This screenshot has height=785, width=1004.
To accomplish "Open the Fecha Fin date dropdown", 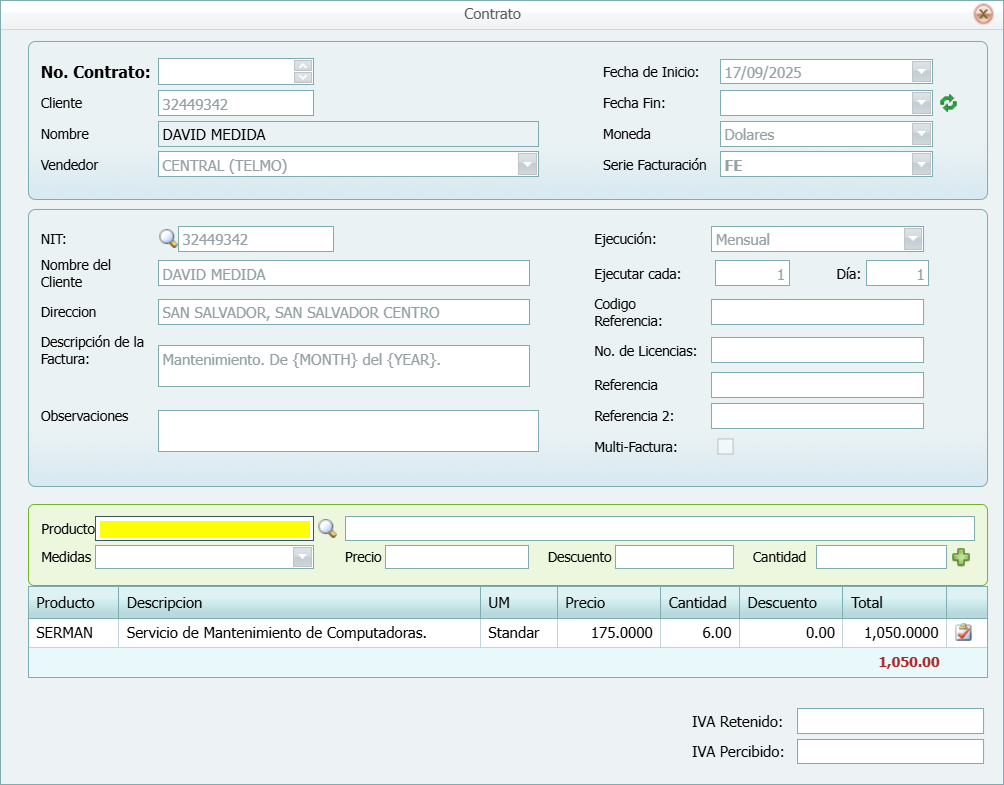I will click(921, 103).
